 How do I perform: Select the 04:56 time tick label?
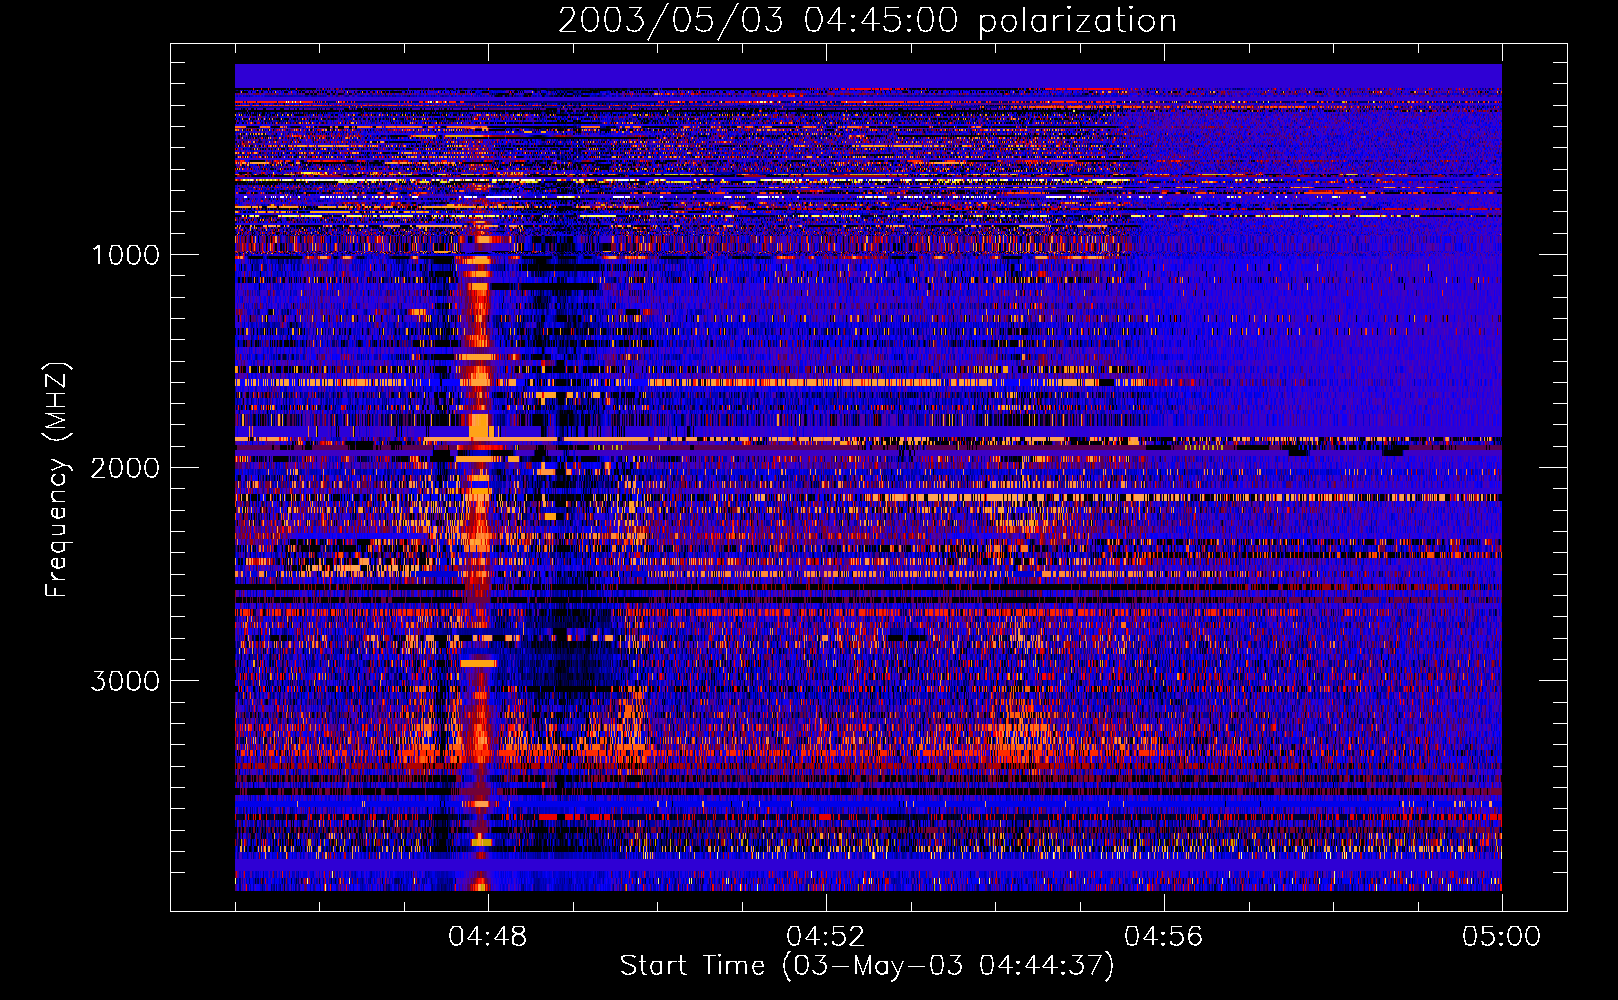[x=1164, y=937]
